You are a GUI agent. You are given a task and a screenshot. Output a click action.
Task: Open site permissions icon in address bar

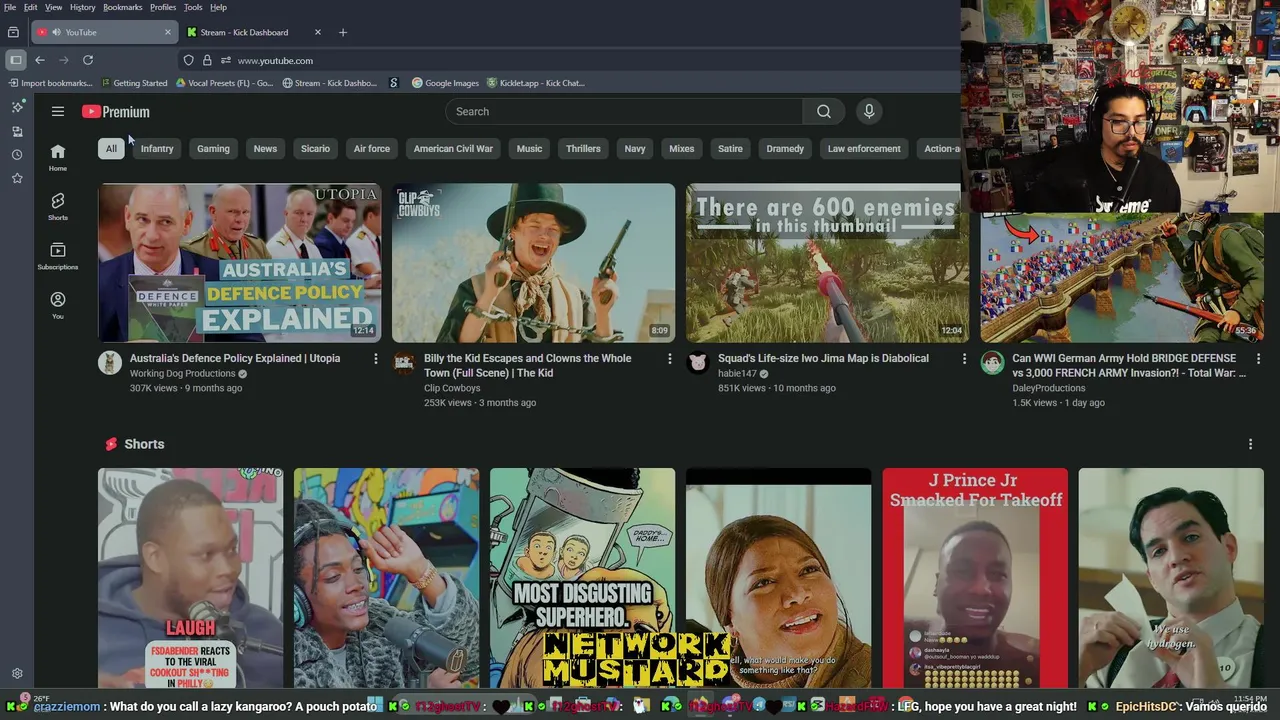click(226, 60)
